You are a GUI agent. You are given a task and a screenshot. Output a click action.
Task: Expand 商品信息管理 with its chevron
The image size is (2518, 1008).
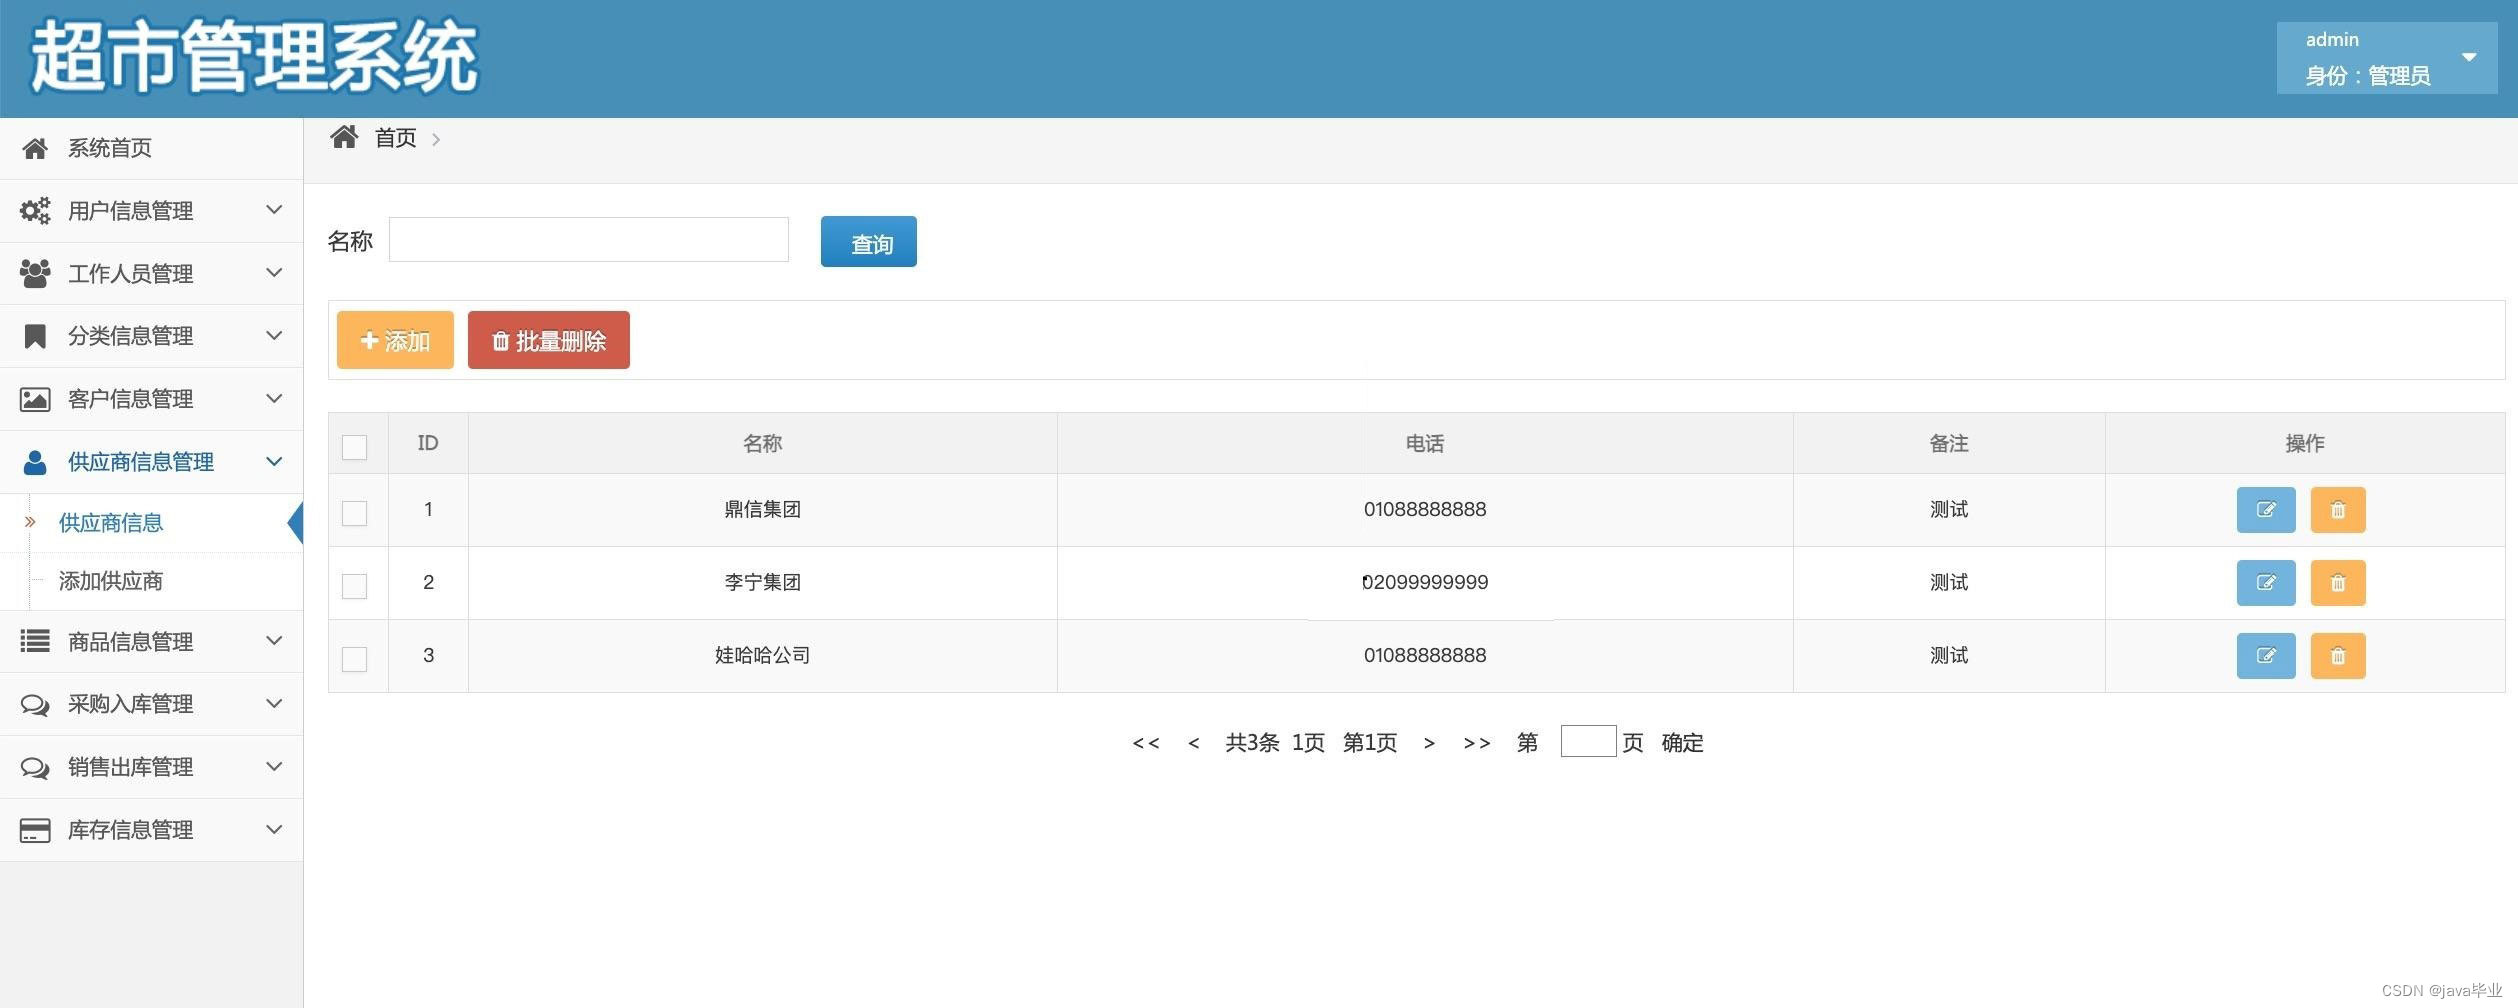tap(274, 641)
